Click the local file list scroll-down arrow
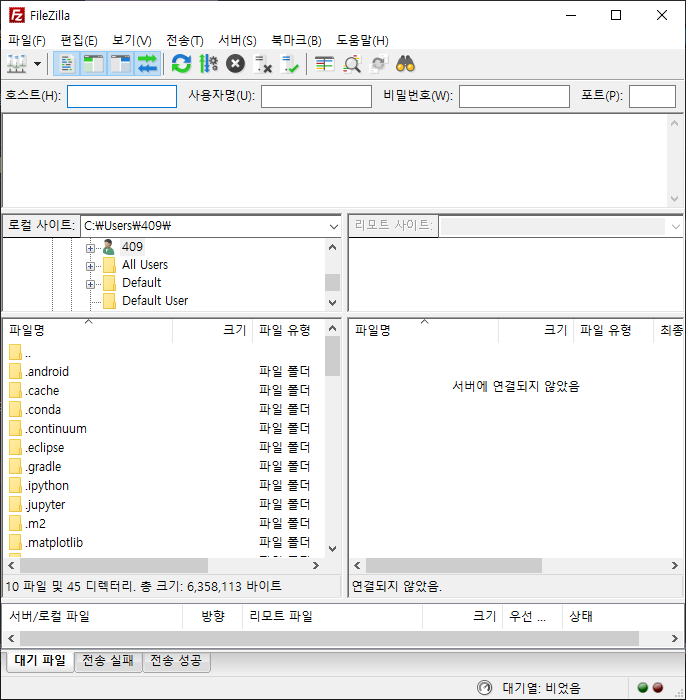686x700 pixels. click(x=333, y=549)
